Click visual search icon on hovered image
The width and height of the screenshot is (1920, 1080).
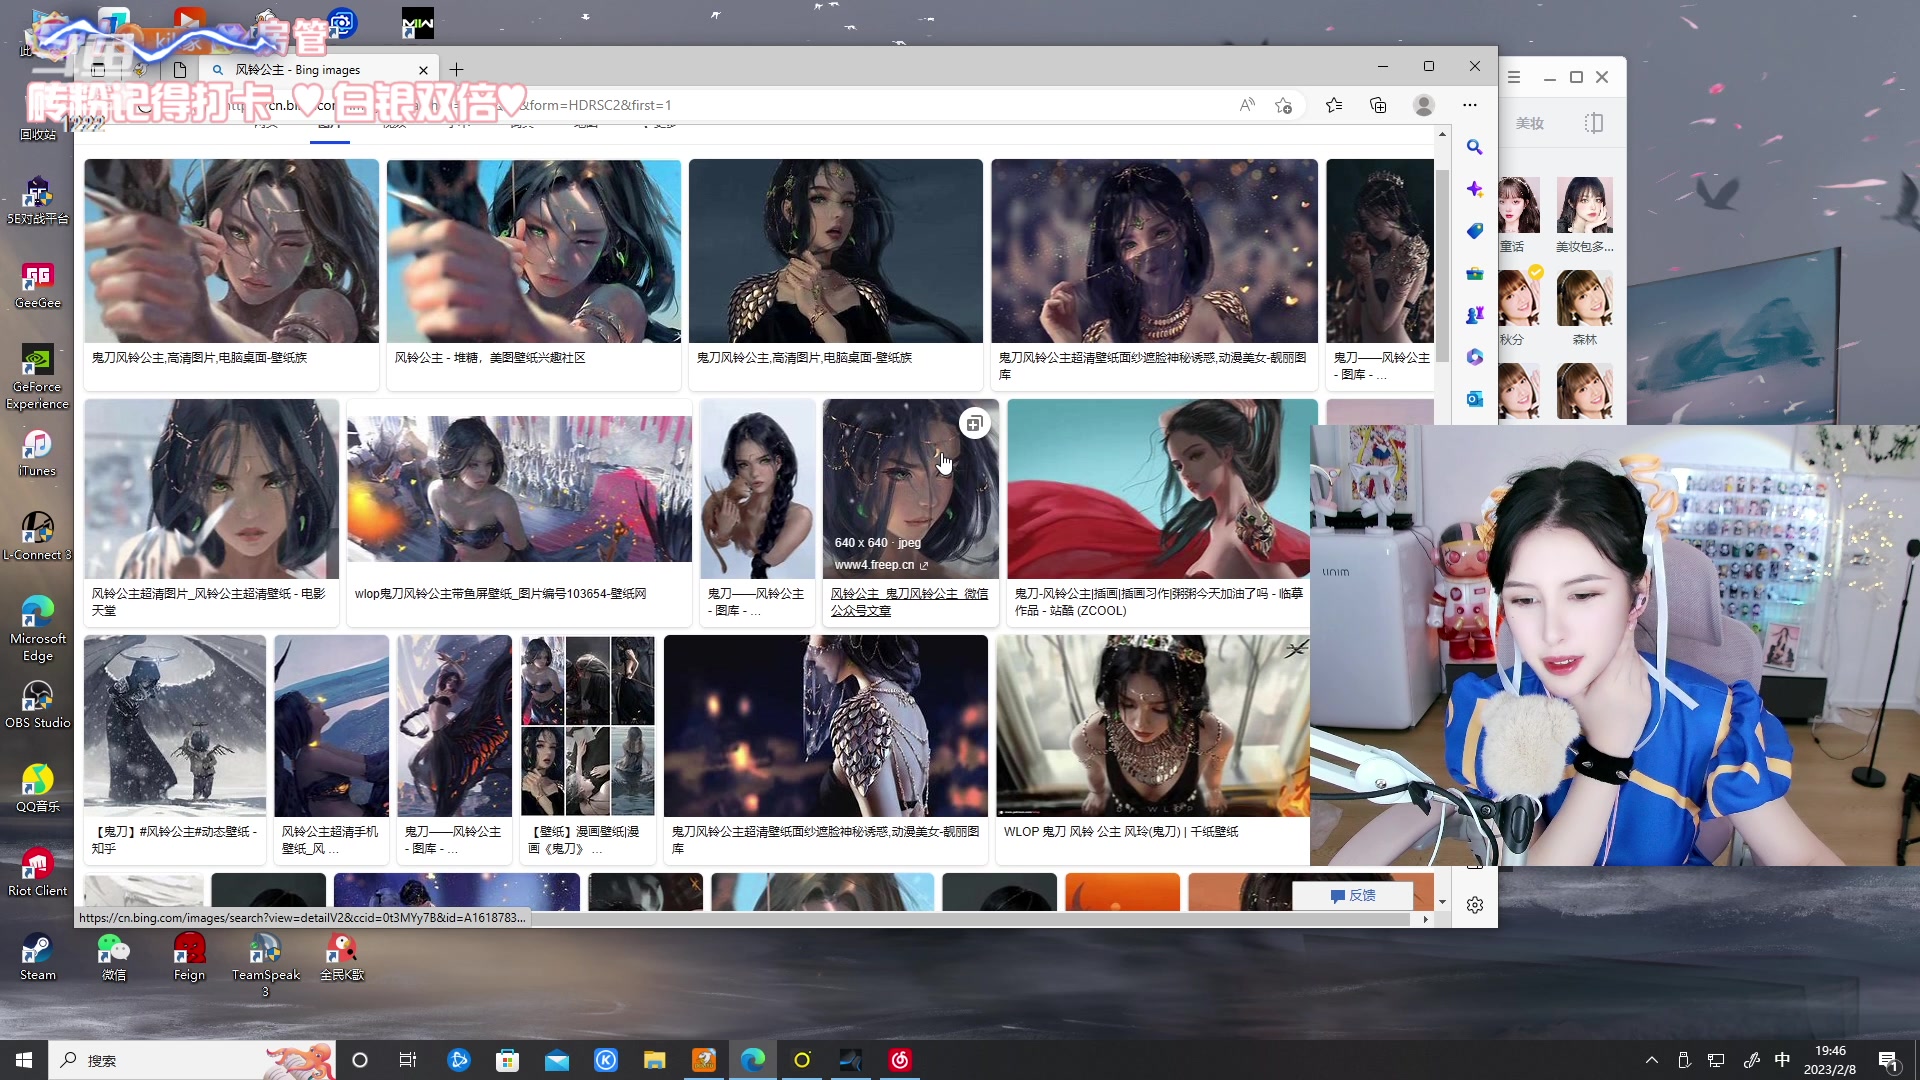point(974,424)
